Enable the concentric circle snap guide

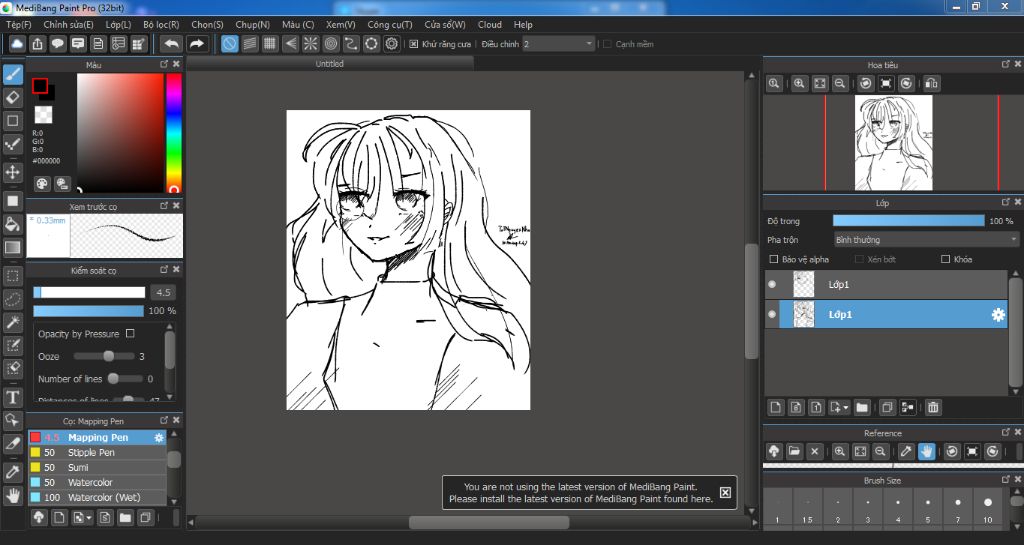click(330, 44)
